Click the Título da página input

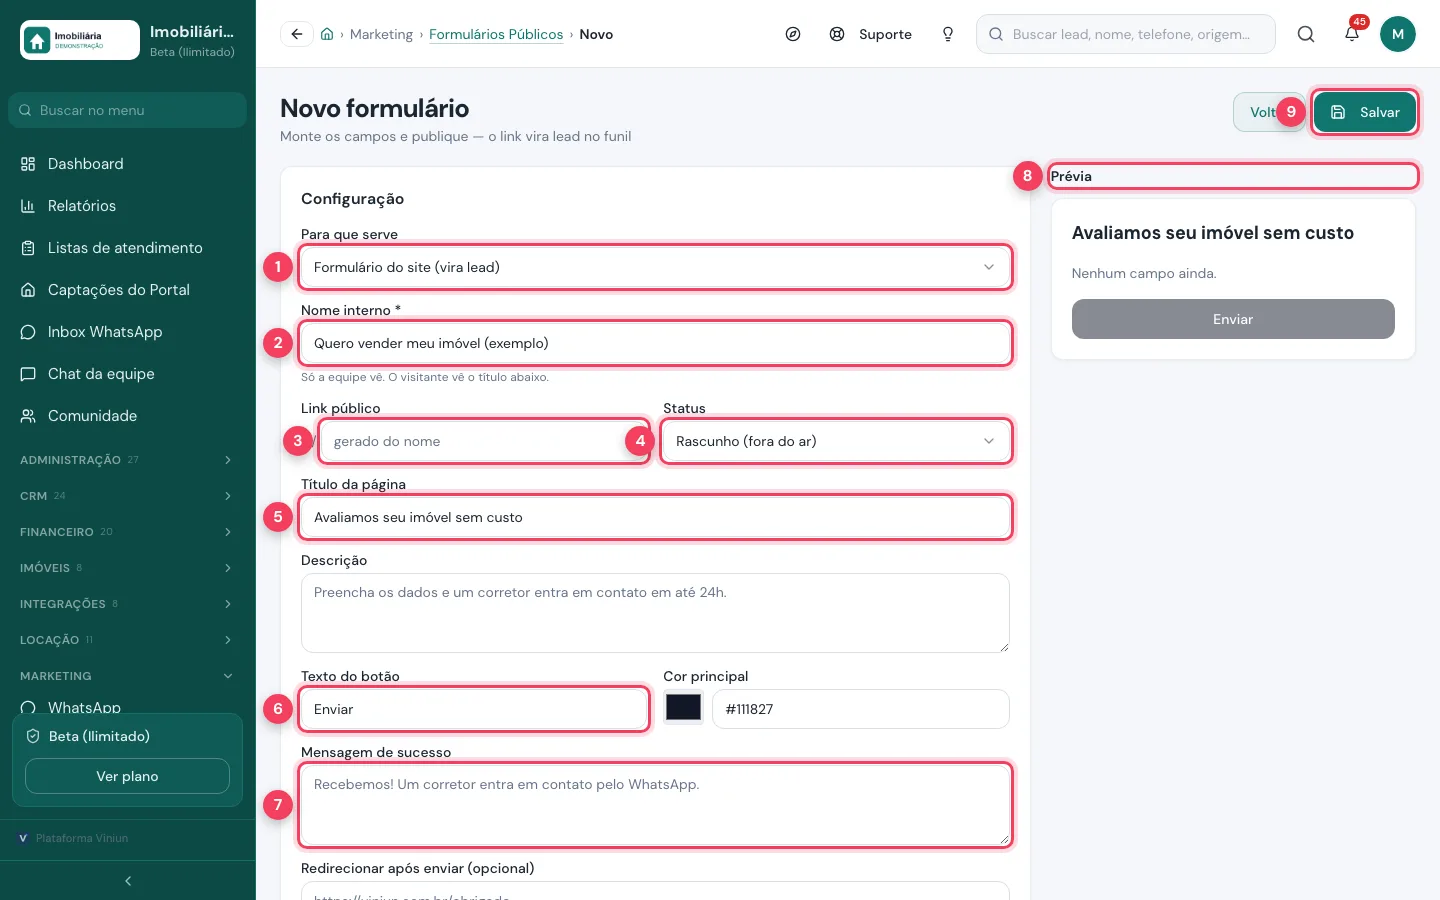click(x=655, y=517)
